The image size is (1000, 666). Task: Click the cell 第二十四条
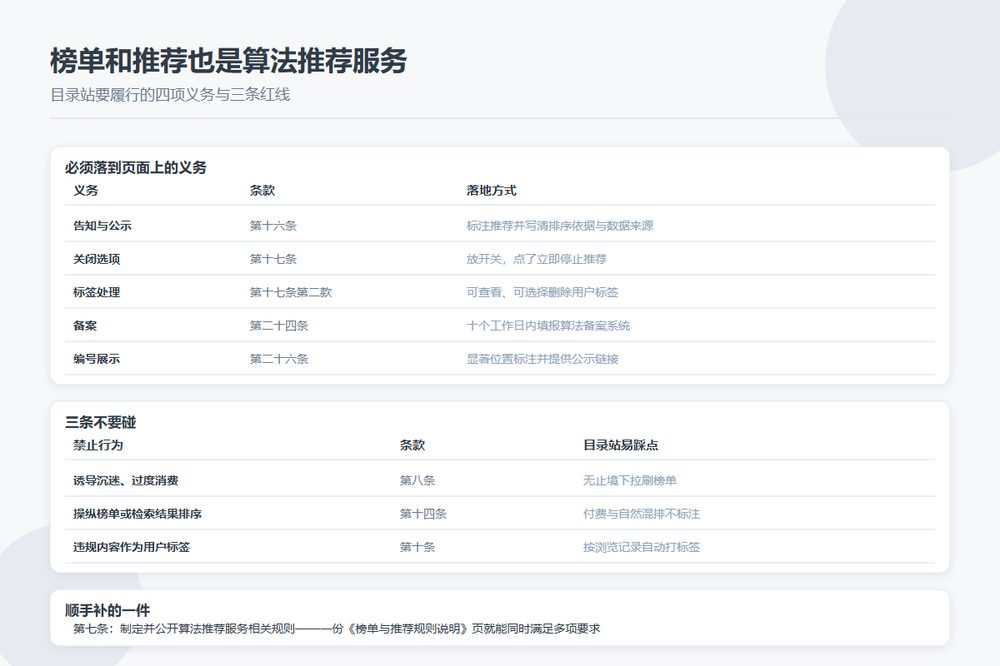pos(279,325)
